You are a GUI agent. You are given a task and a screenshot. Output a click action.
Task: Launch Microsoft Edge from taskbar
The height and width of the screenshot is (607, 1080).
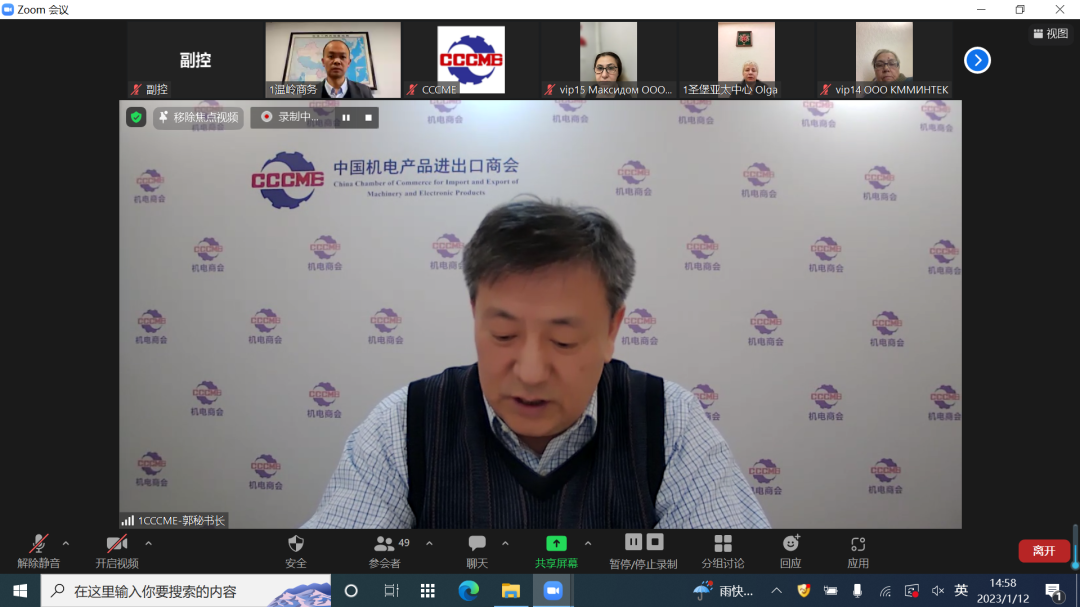pos(468,590)
